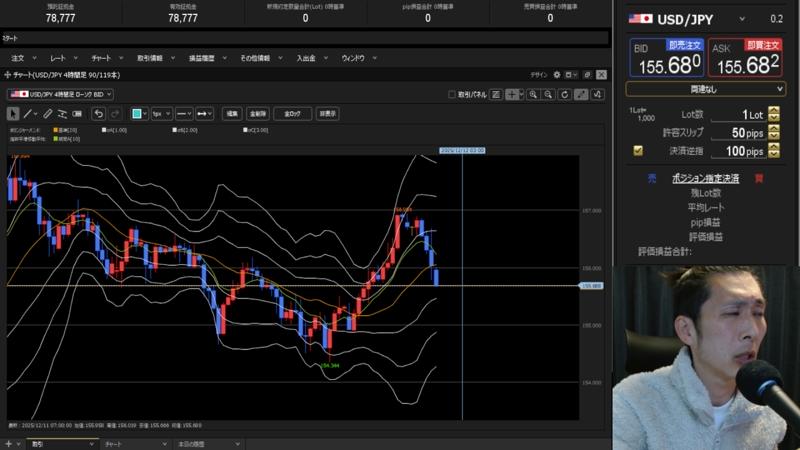800x450 pixels.
Task: Toggle the 取引パネル checkbox
Action: [x=451, y=94]
